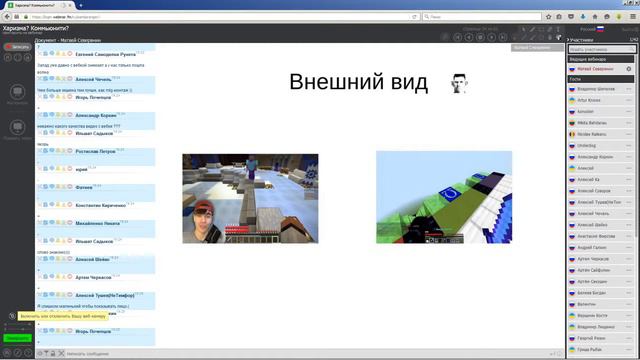Delete Алексей Чечель's chat message
Screen dimensions: 640x360
pos(40,79)
